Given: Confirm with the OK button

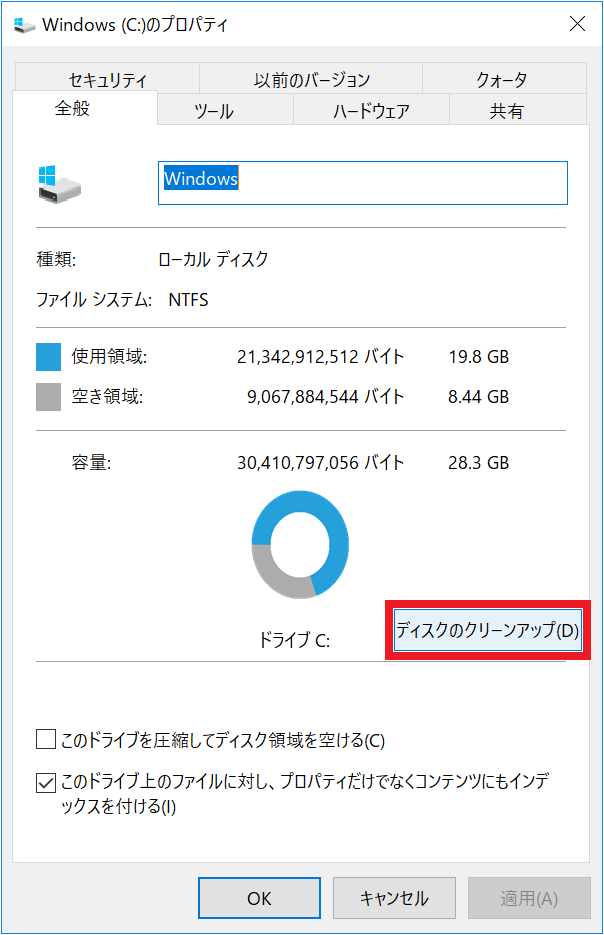Looking at the screenshot, I should [259, 898].
